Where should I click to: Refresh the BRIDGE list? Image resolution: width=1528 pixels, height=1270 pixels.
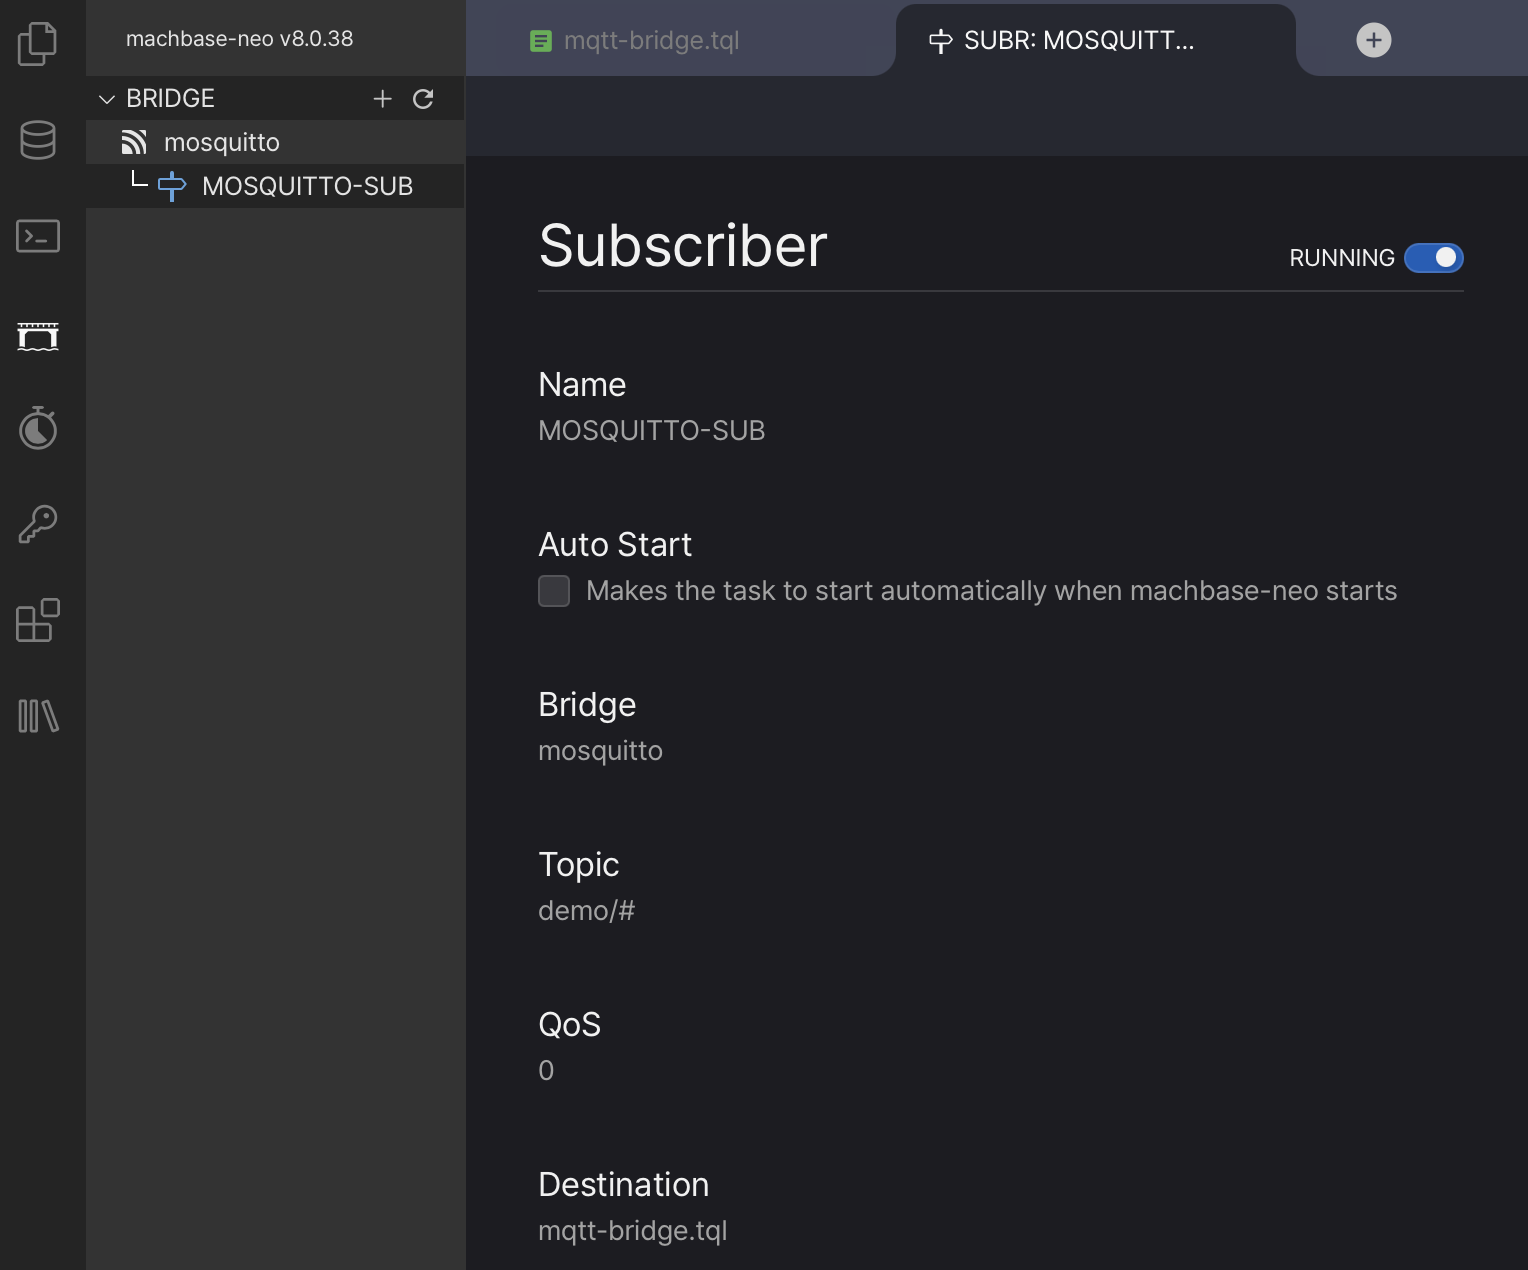click(423, 98)
